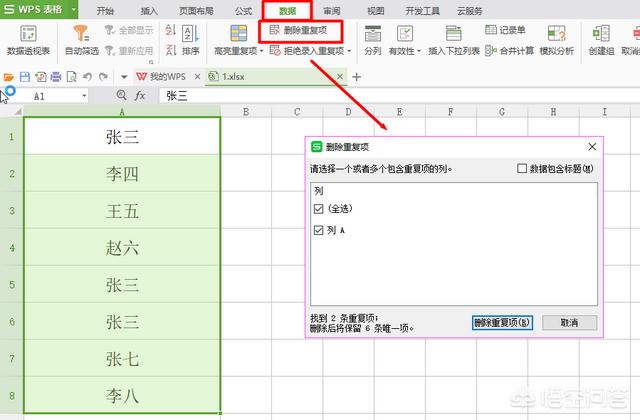Click 全部显示 show all button
640x420 pixels.
click(x=129, y=30)
